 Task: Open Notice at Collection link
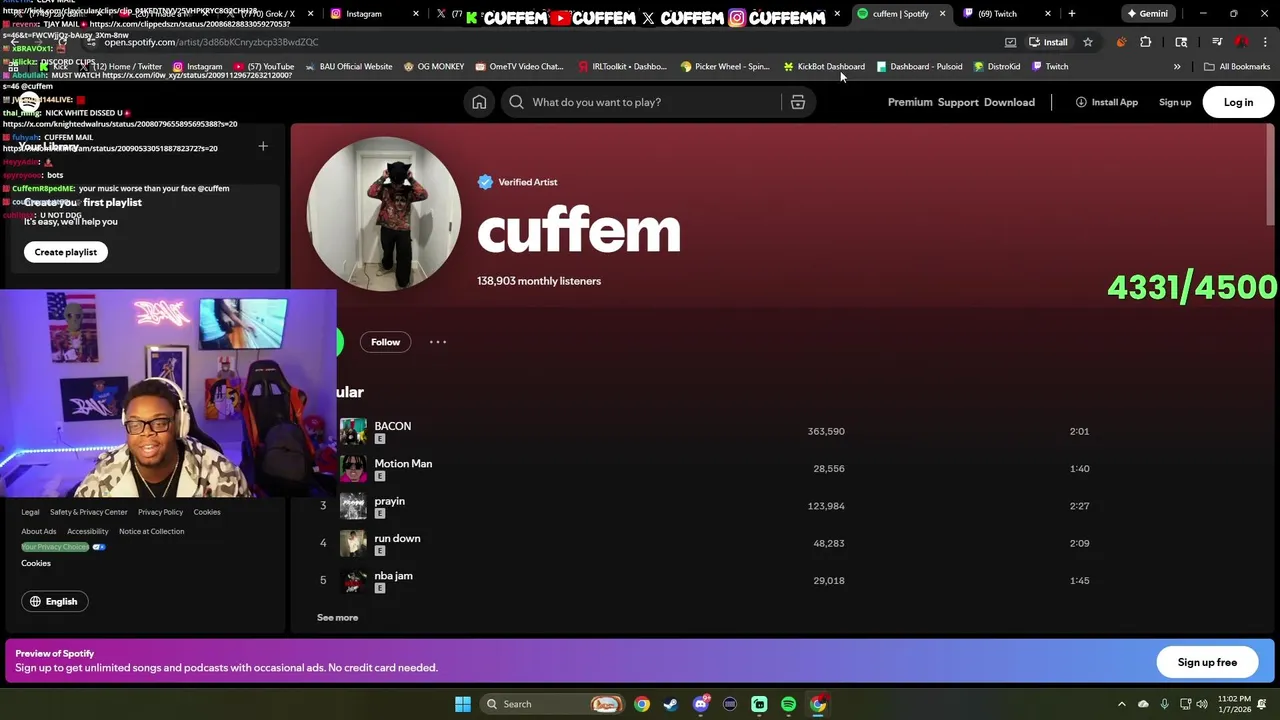(x=151, y=531)
